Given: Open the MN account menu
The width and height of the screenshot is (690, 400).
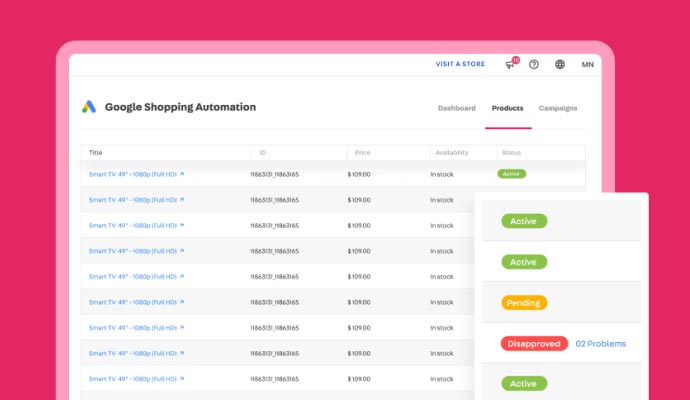Looking at the screenshot, I should (587, 64).
